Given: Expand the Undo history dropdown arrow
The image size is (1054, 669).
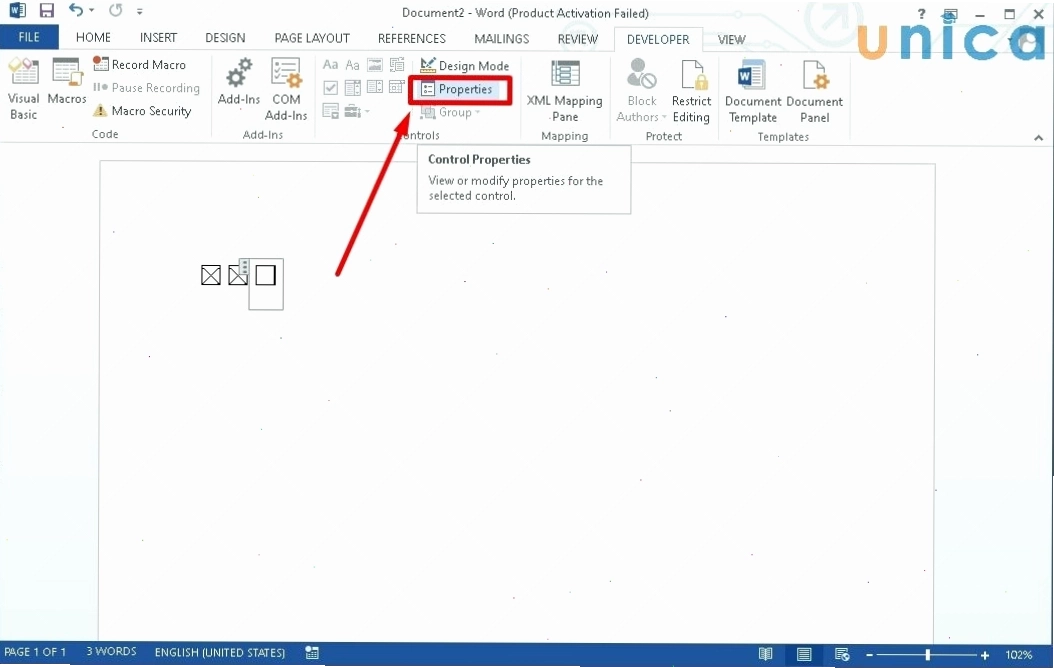Looking at the screenshot, I should (92, 10).
